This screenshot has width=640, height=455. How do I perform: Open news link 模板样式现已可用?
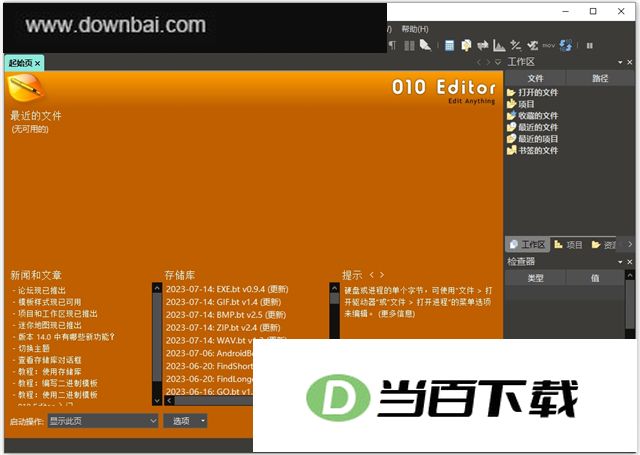point(49,302)
